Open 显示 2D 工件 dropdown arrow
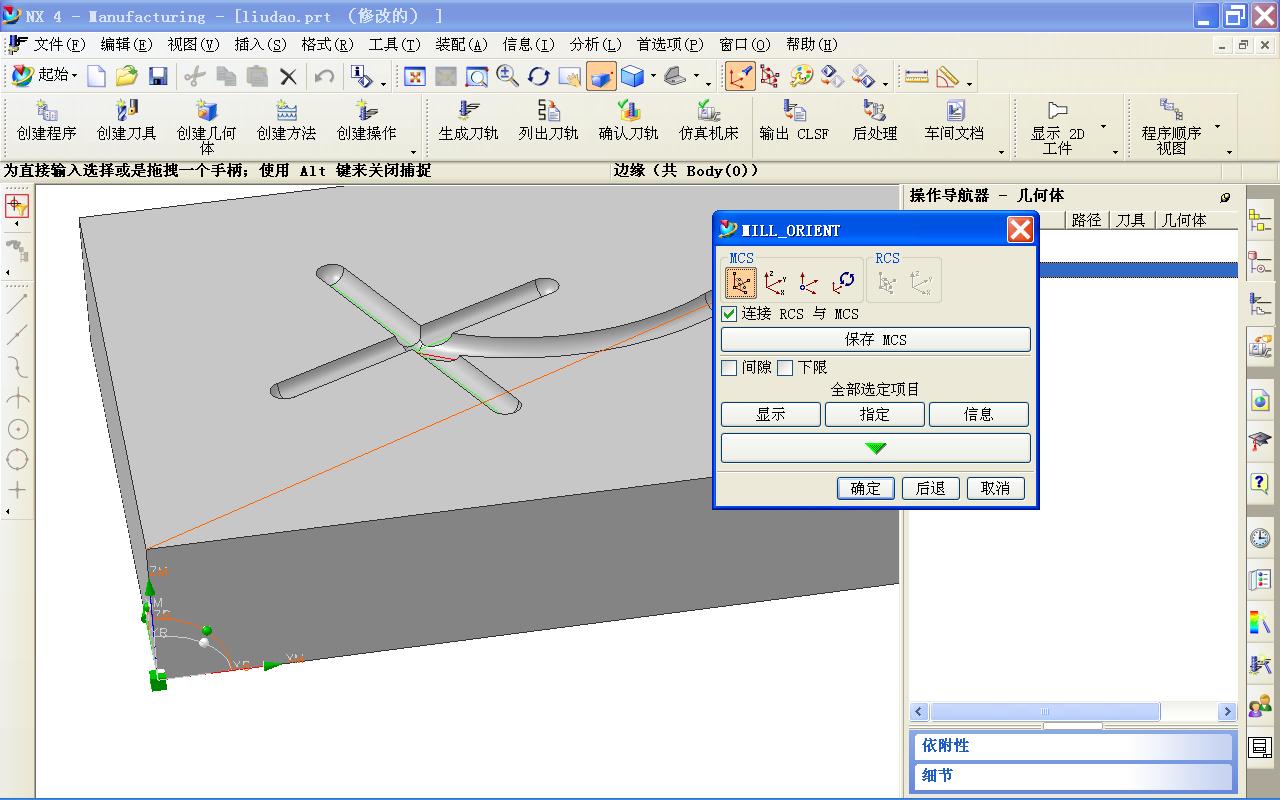Viewport: 1280px width, 800px height. click(1103, 126)
